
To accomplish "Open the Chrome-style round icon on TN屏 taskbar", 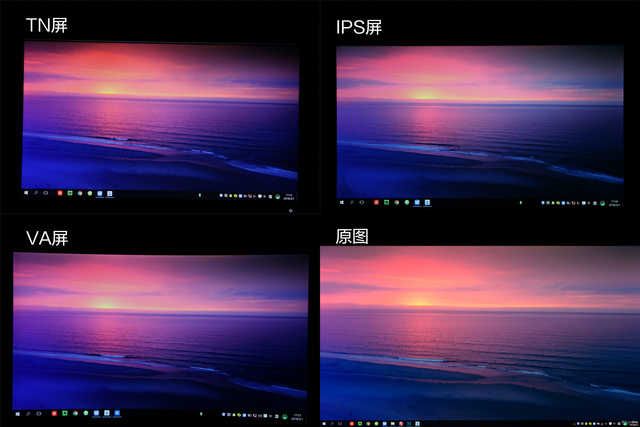I will pyautogui.click(x=80, y=193).
